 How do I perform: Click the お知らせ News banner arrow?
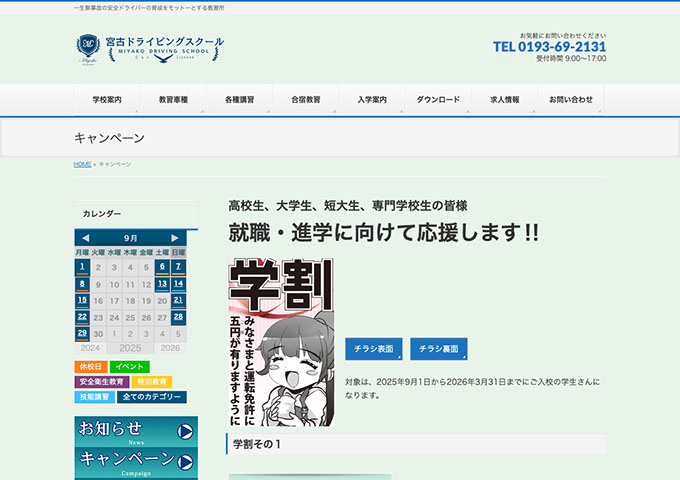point(184,431)
